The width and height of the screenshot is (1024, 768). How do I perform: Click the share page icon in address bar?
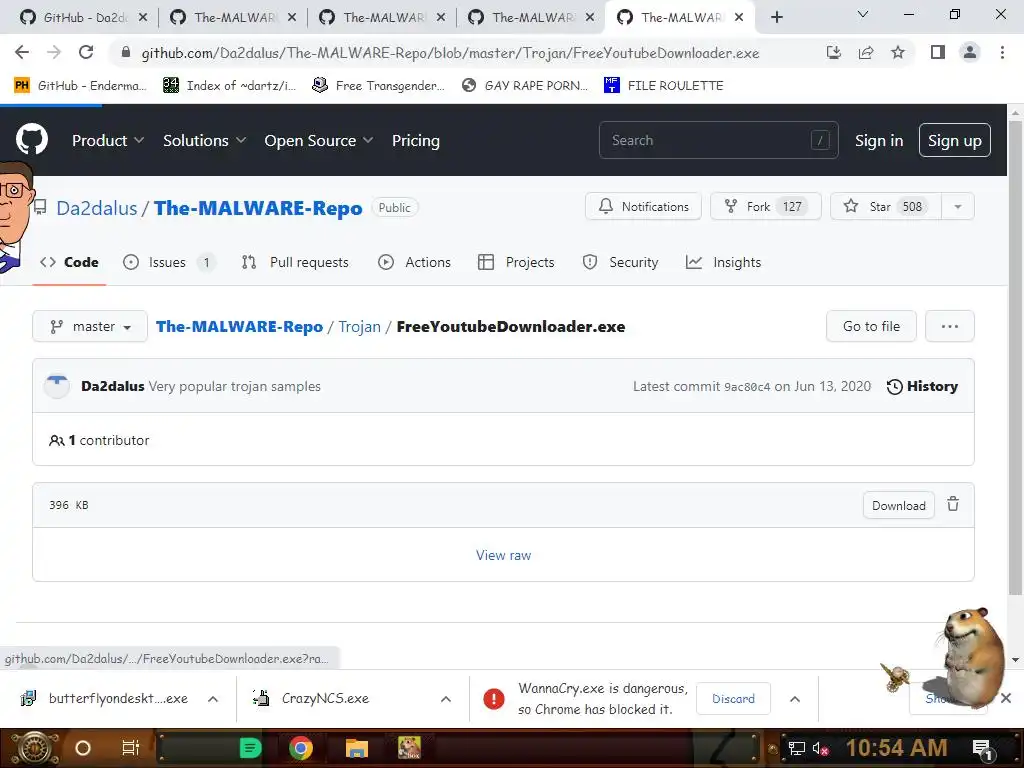click(x=866, y=52)
